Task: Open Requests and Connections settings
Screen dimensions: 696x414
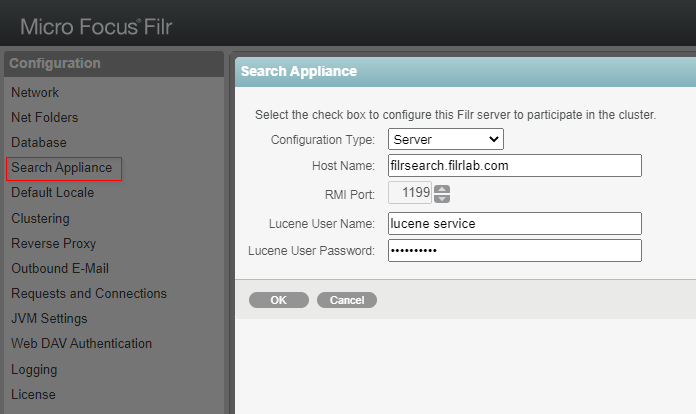Action: click(89, 293)
